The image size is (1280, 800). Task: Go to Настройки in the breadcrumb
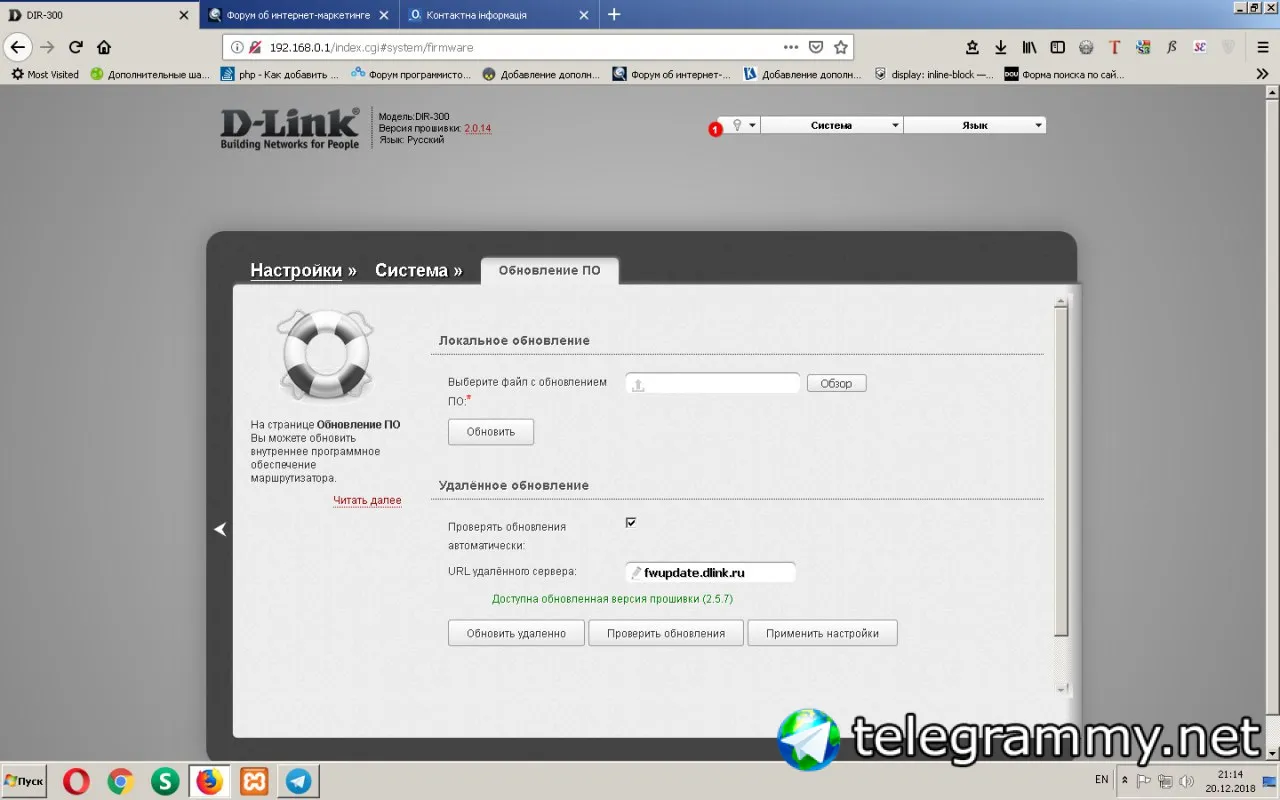[x=296, y=271]
